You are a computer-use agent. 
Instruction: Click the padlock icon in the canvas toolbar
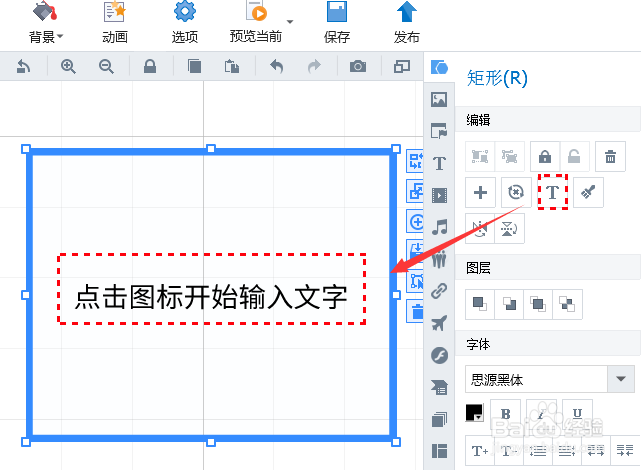click(150, 66)
